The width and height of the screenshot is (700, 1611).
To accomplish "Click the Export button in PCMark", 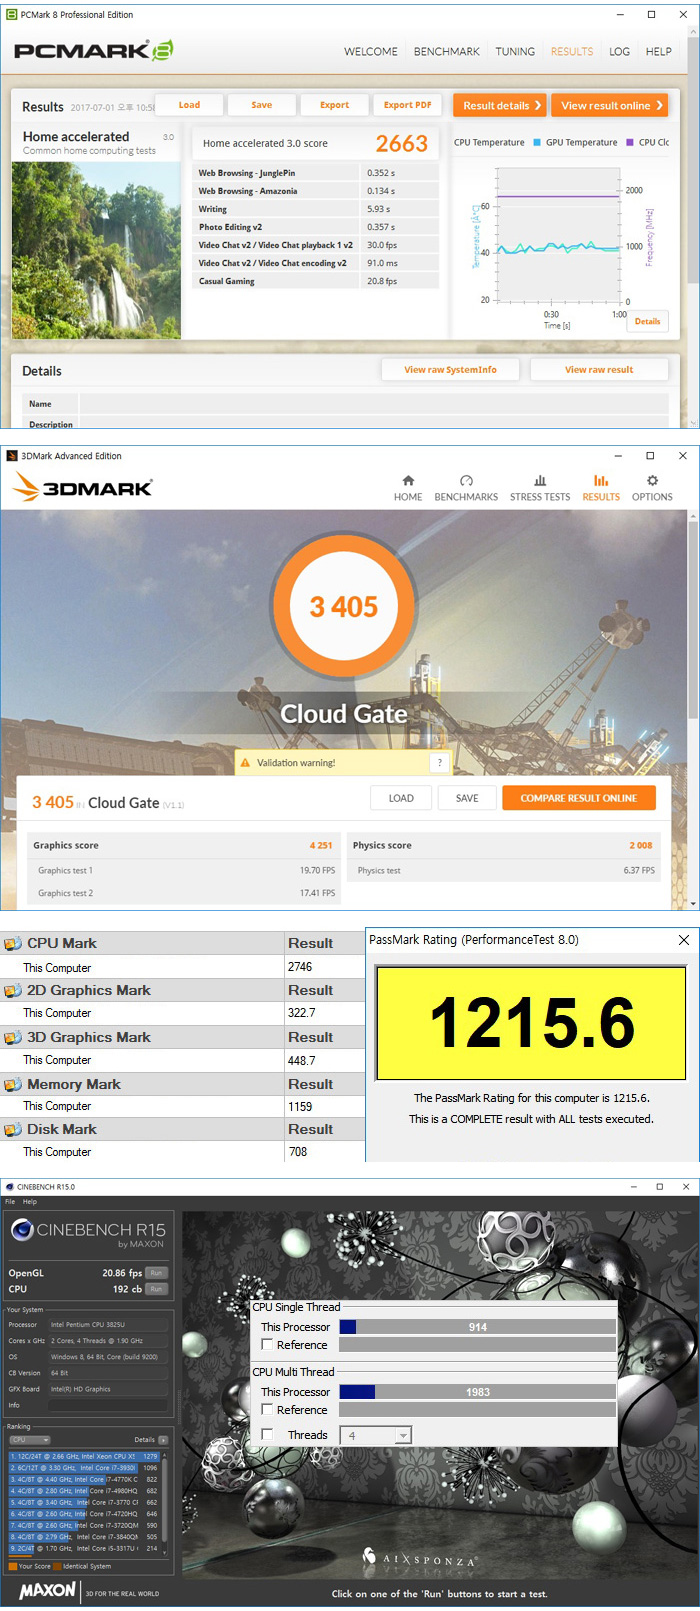I will click(x=334, y=105).
